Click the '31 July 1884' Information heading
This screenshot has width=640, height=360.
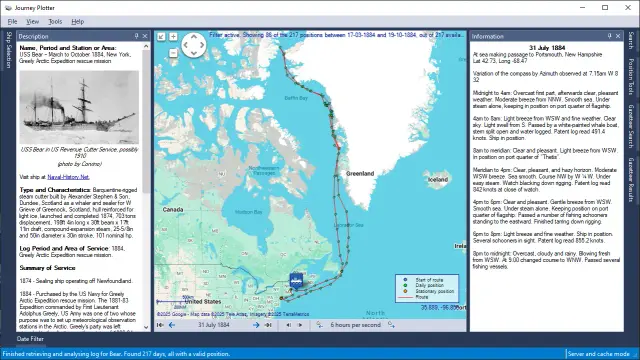[547, 48]
